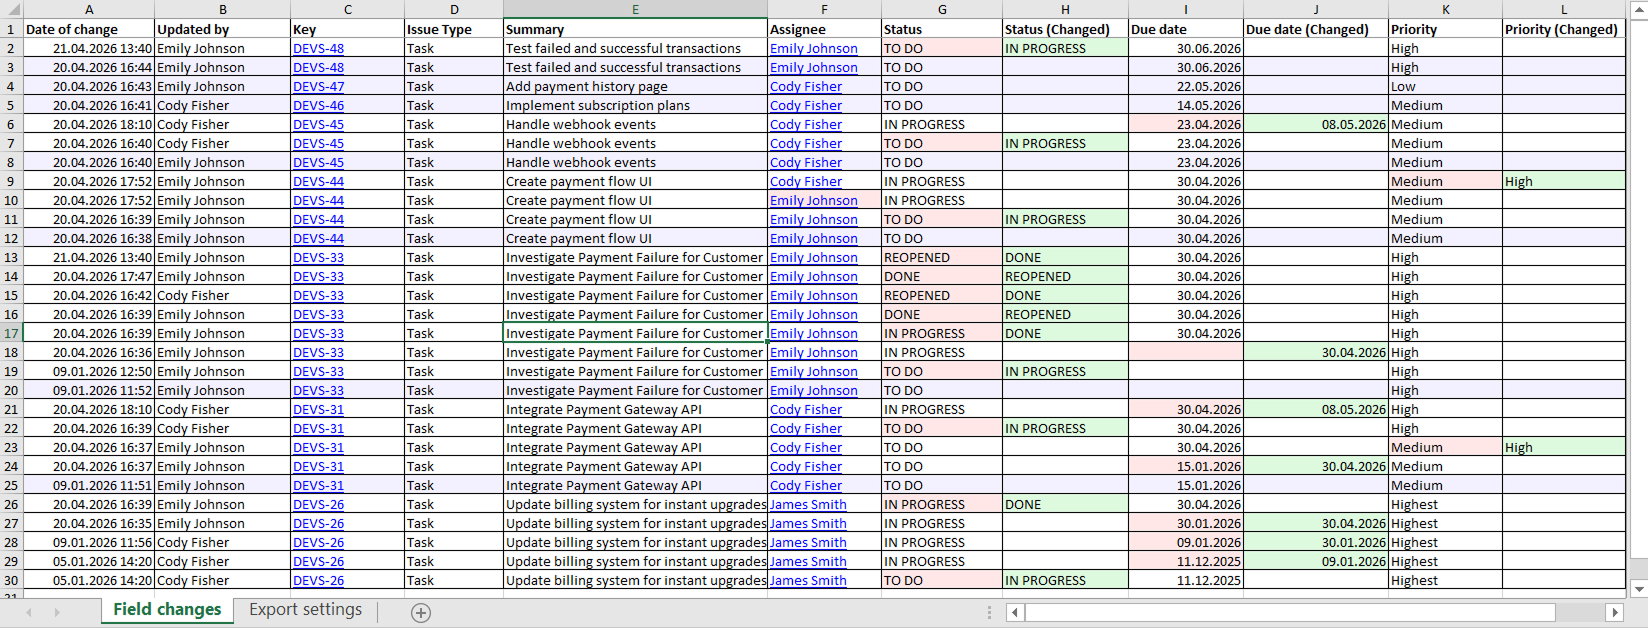Click the next sheet navigation arrow

(x=57, y=612)
